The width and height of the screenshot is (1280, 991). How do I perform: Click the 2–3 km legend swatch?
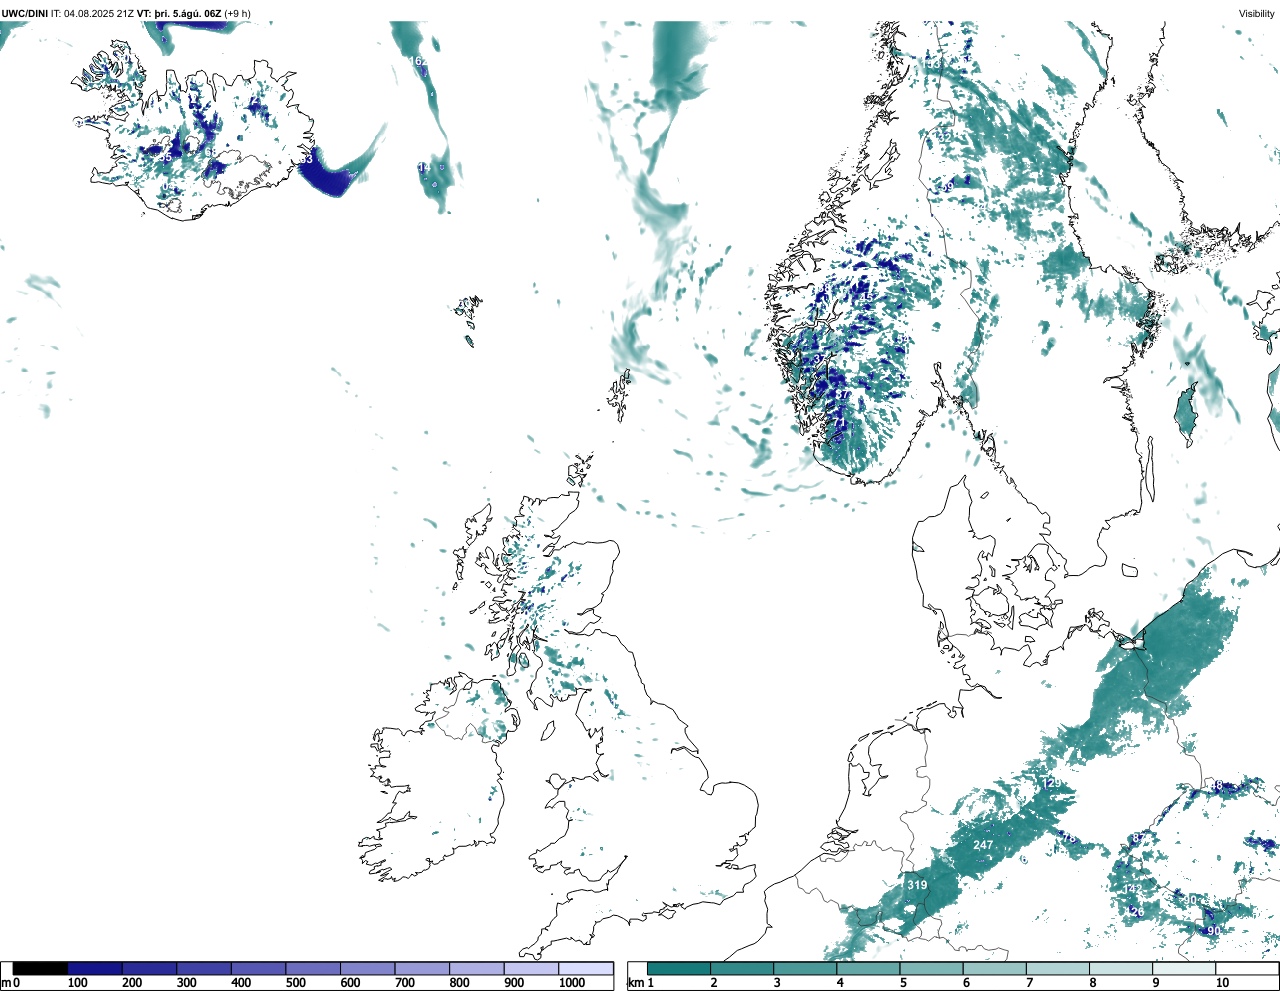pyautogui.click(x=742, y=968)
